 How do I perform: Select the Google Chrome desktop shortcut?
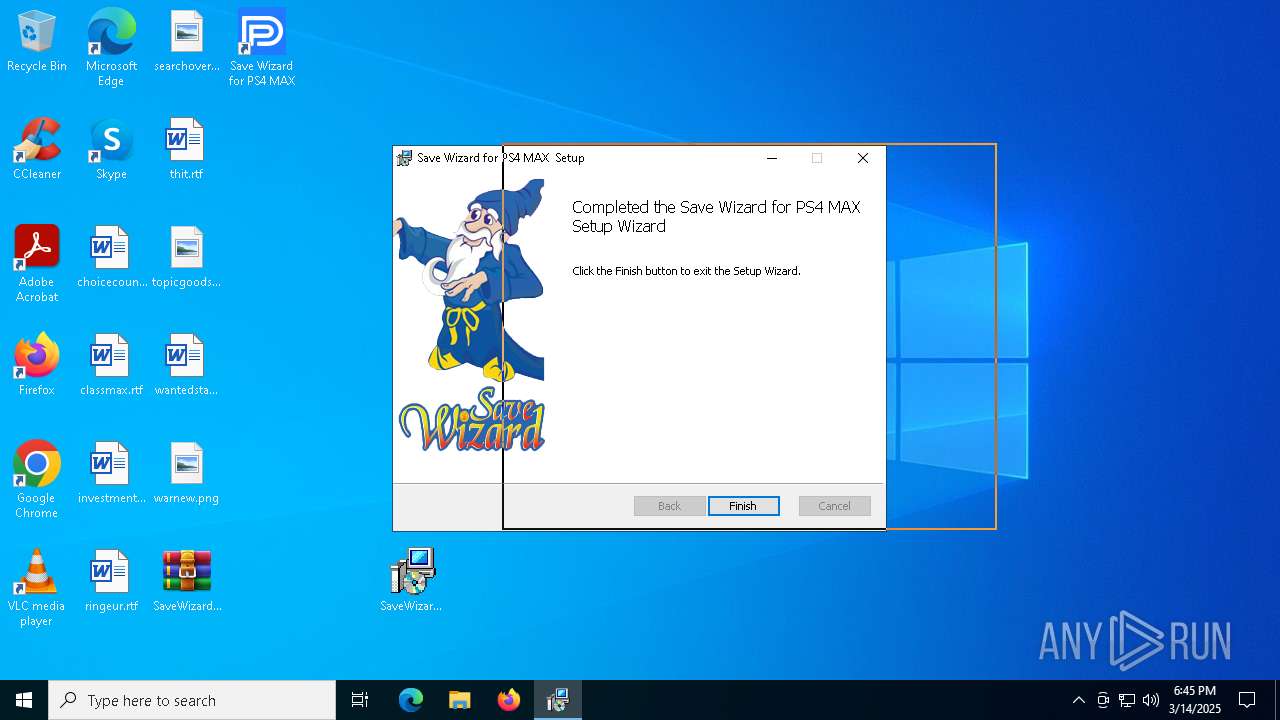click(x=37, y=480)
